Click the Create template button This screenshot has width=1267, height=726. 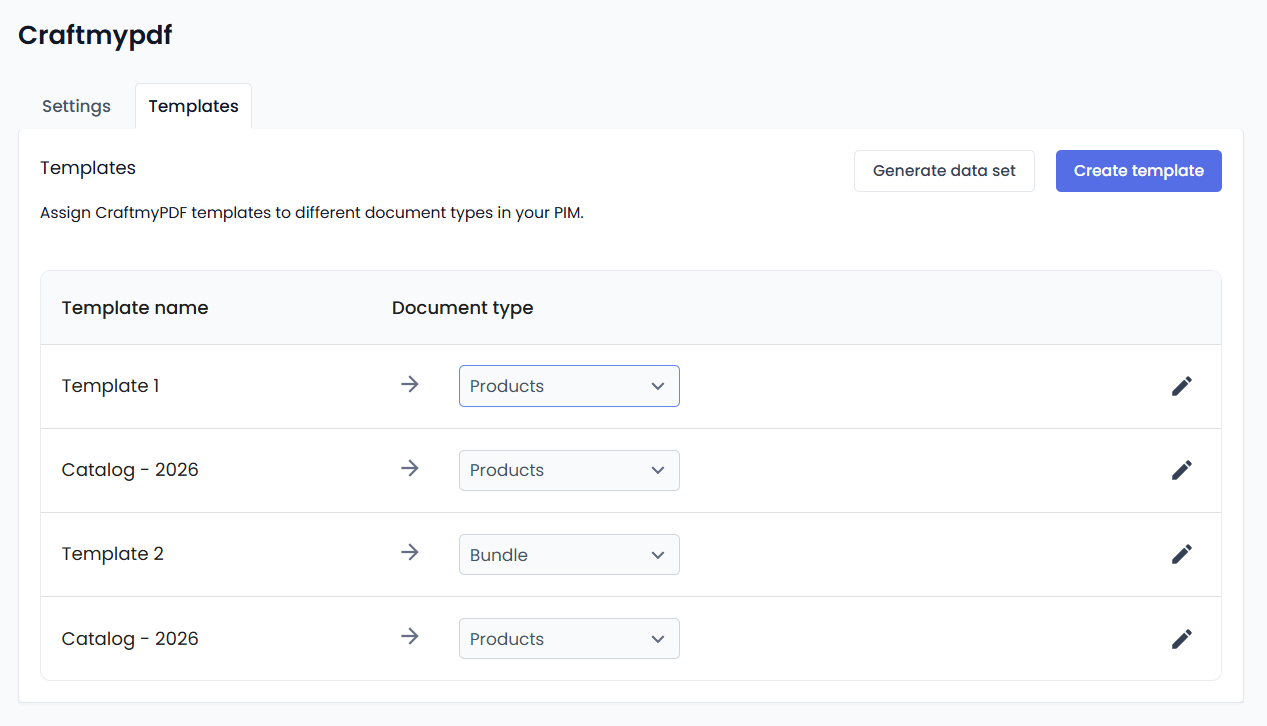tap(1139, 171)
